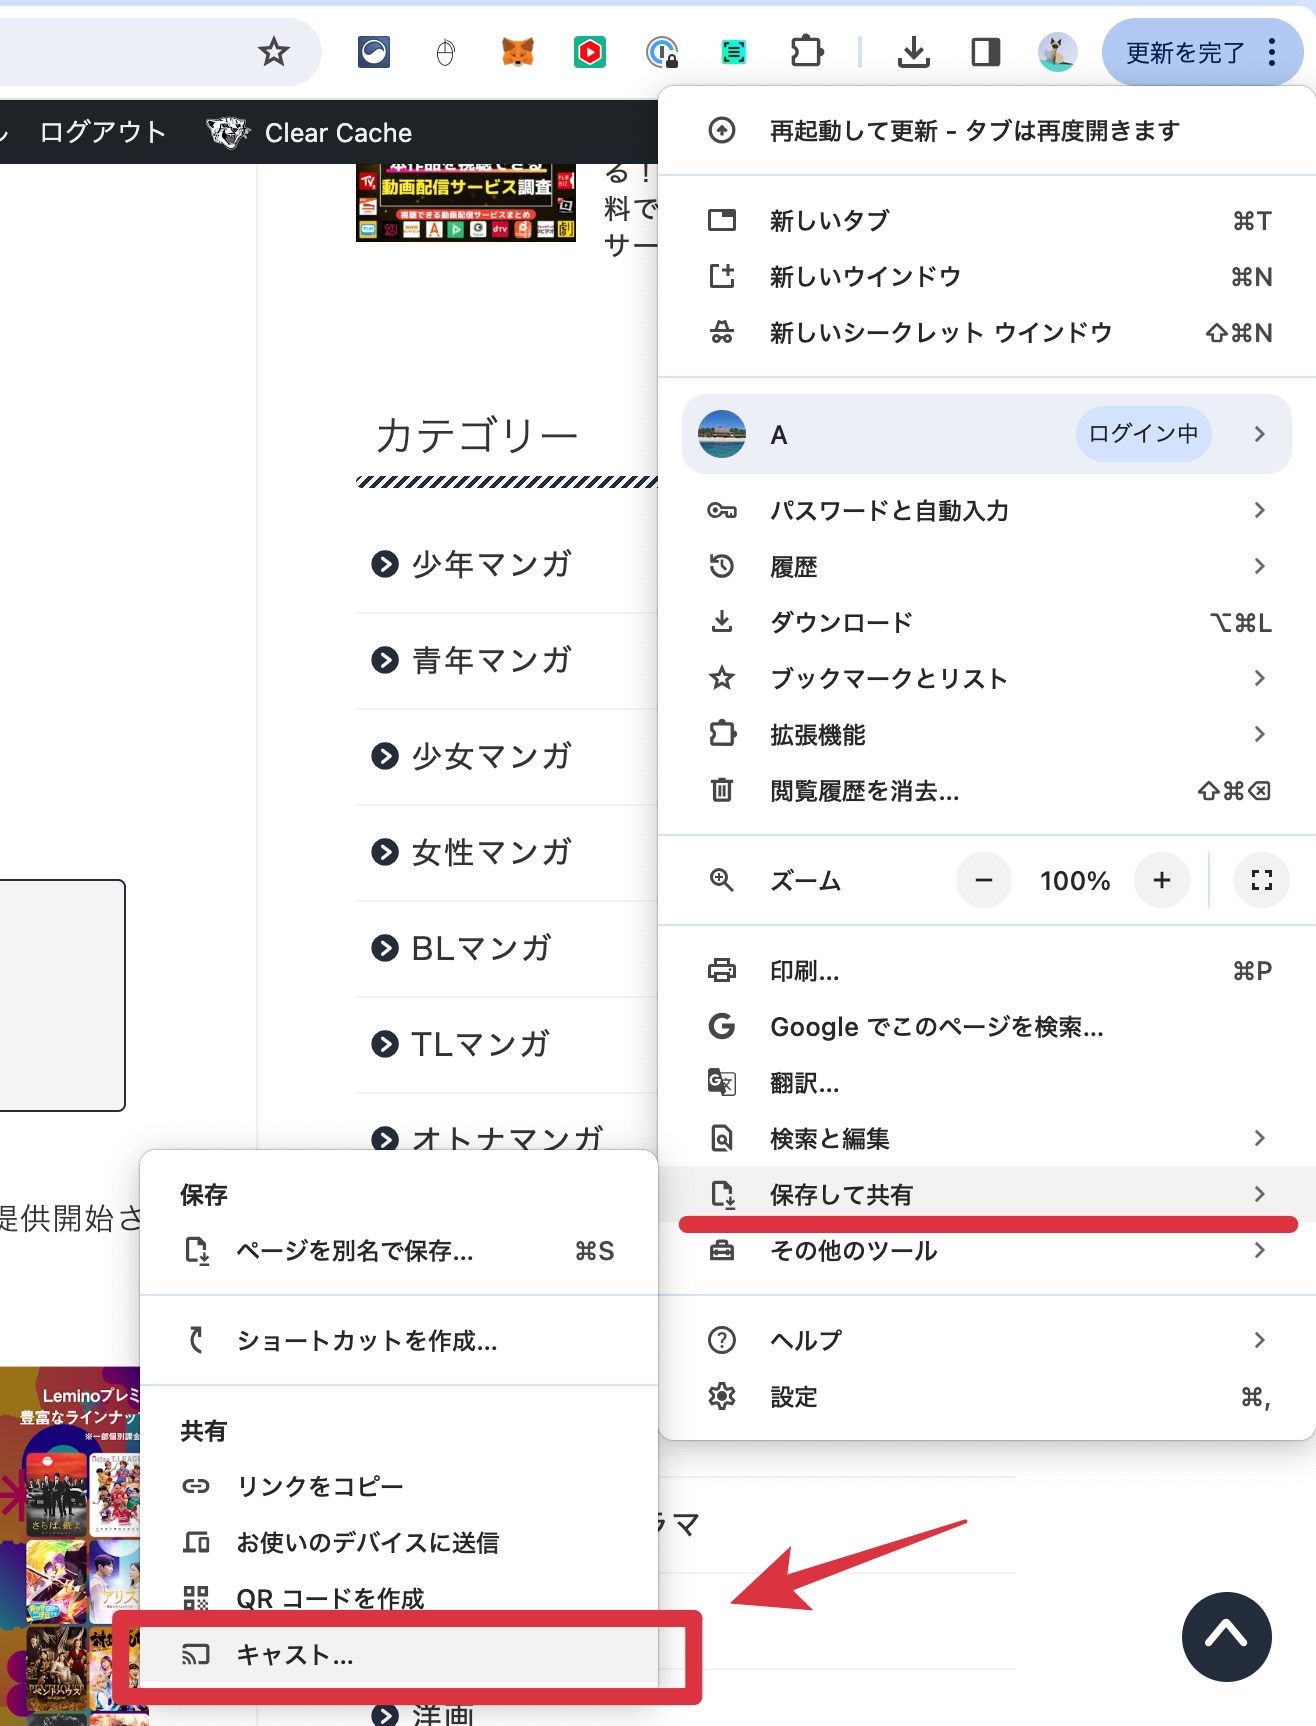The height and width of the screenshot is (1726, 1316).
Task: Choose 新しいシークレット ウインドウ
Action: click(x=940, y=333)
